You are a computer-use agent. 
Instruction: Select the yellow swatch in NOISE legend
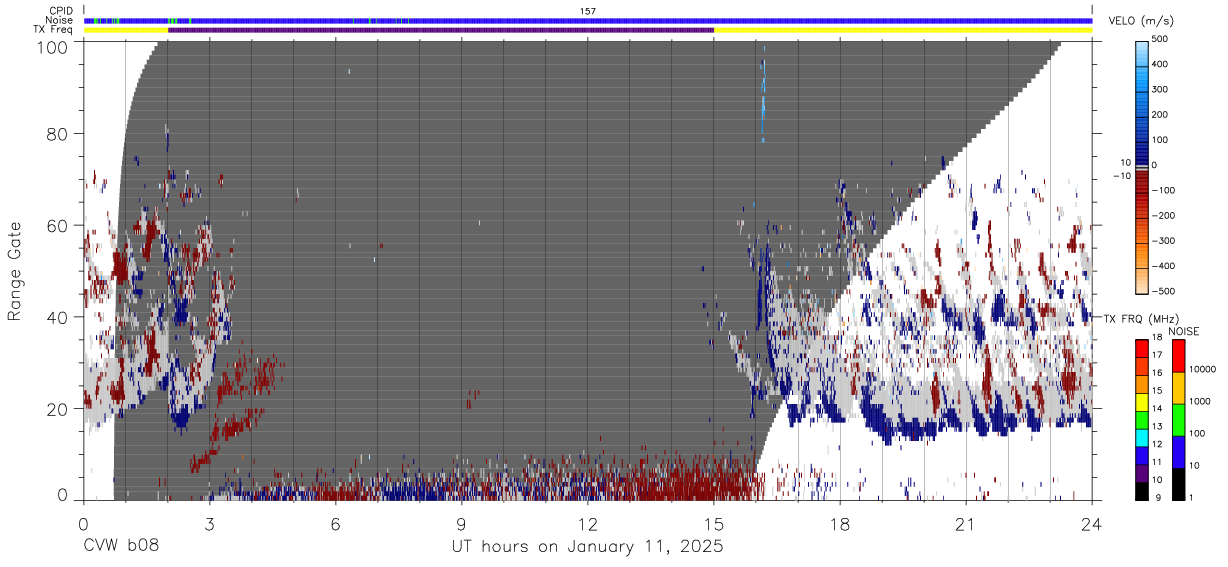coord(1178,387)
